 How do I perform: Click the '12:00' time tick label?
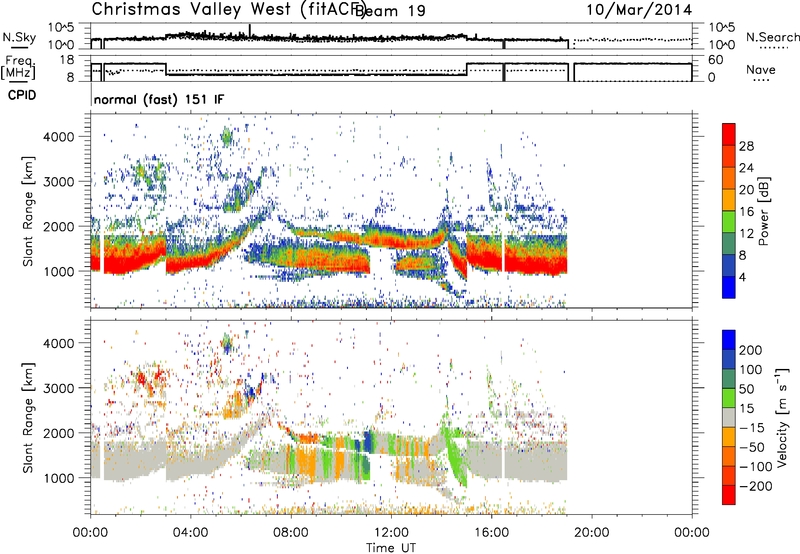(391, 533)
